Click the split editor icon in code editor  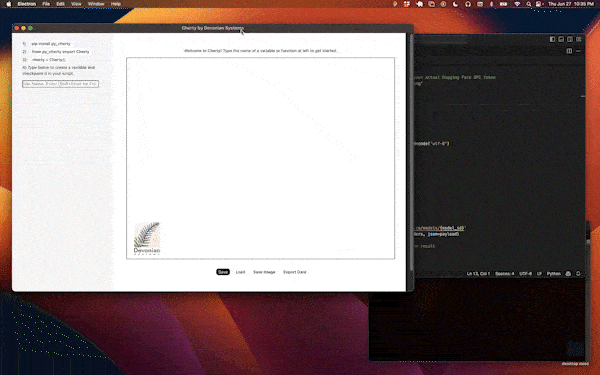569,51
